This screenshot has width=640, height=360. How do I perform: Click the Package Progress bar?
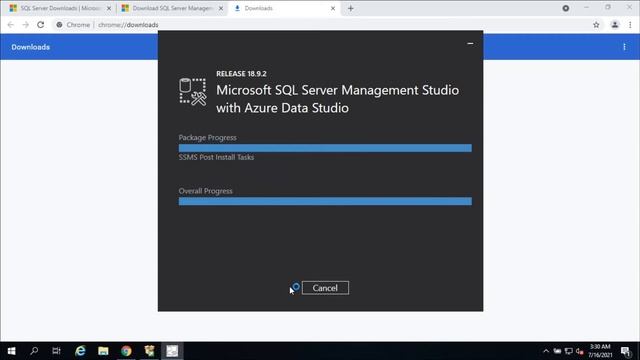(x=325, y=148)
